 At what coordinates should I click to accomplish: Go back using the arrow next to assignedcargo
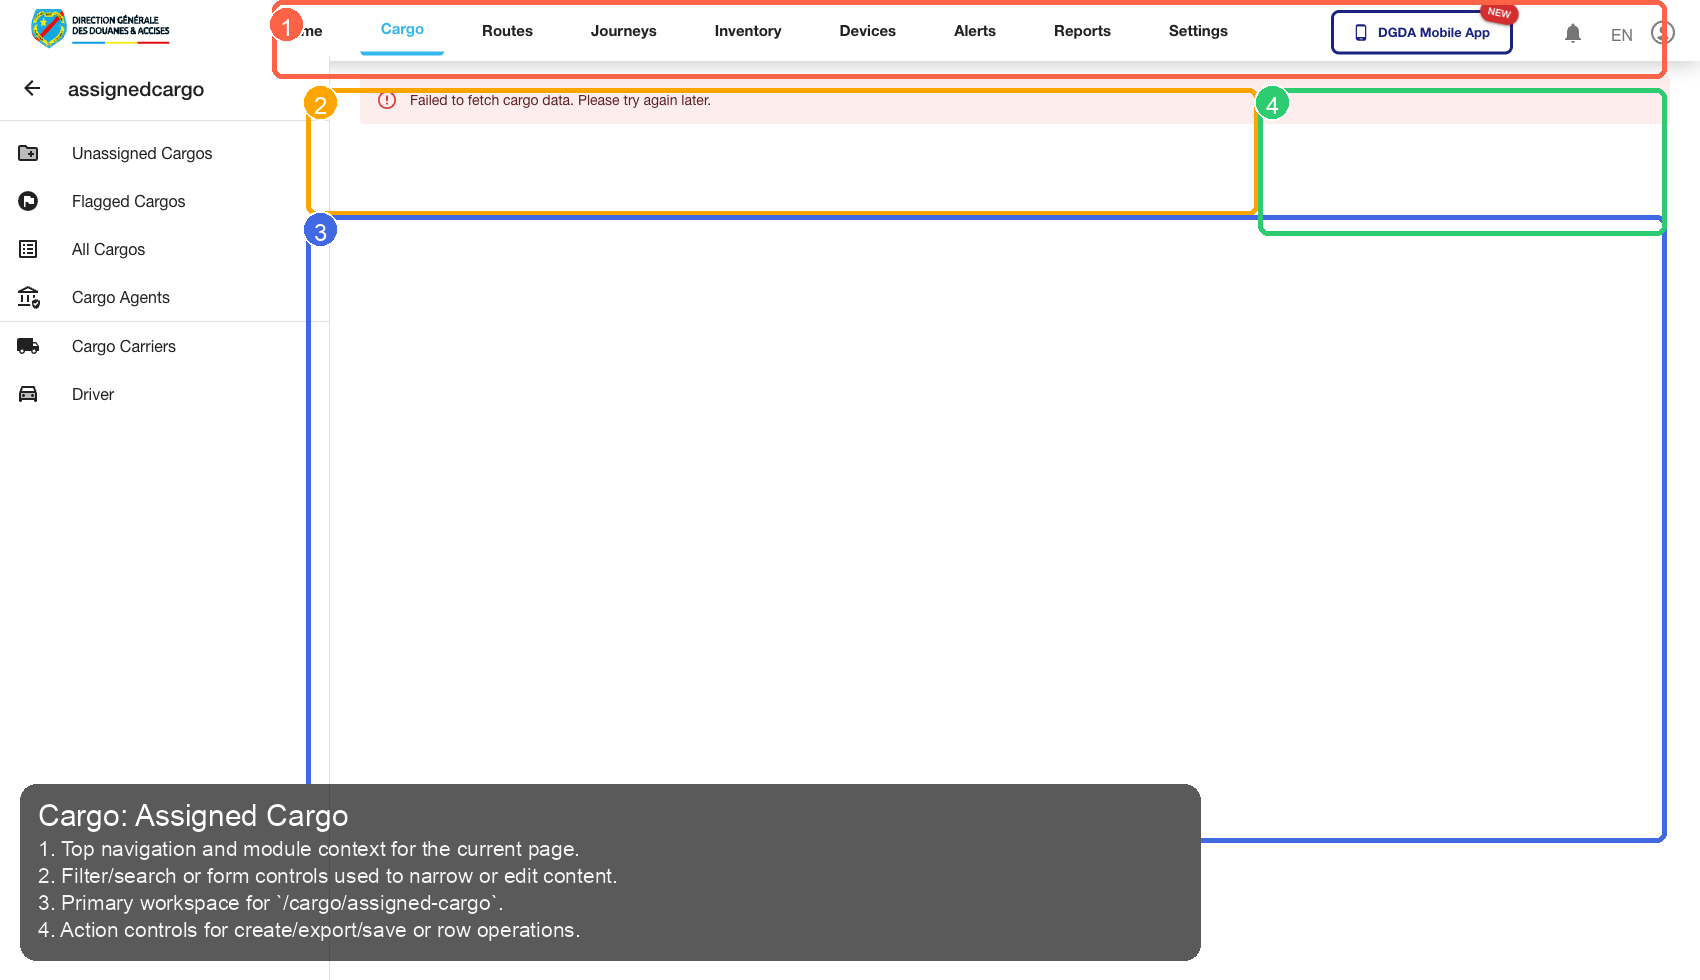pyautogui.click(x=32, y=89)
